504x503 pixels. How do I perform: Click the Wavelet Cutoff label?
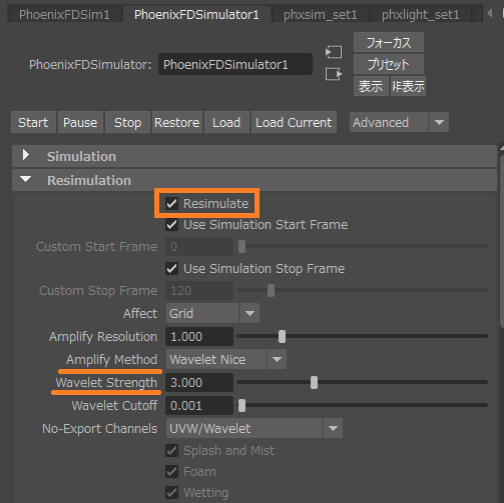[114, 405]
